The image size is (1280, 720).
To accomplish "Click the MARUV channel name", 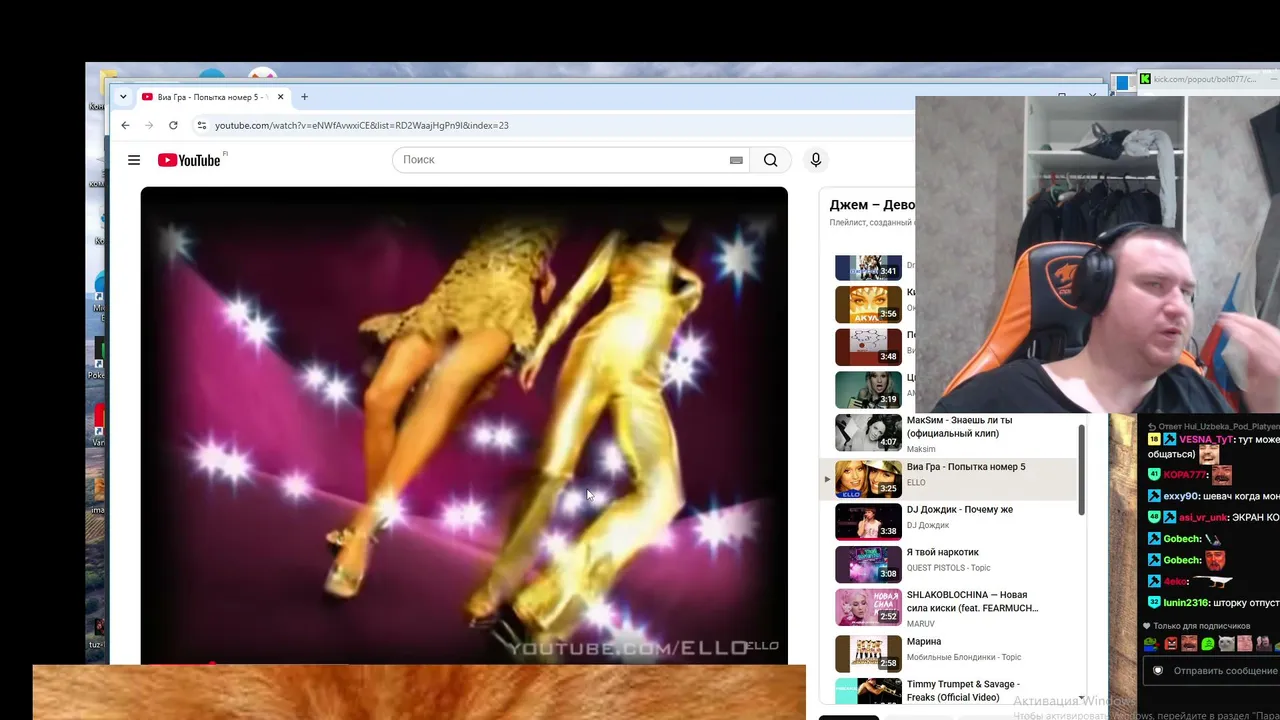I will [x=921, y=624].
